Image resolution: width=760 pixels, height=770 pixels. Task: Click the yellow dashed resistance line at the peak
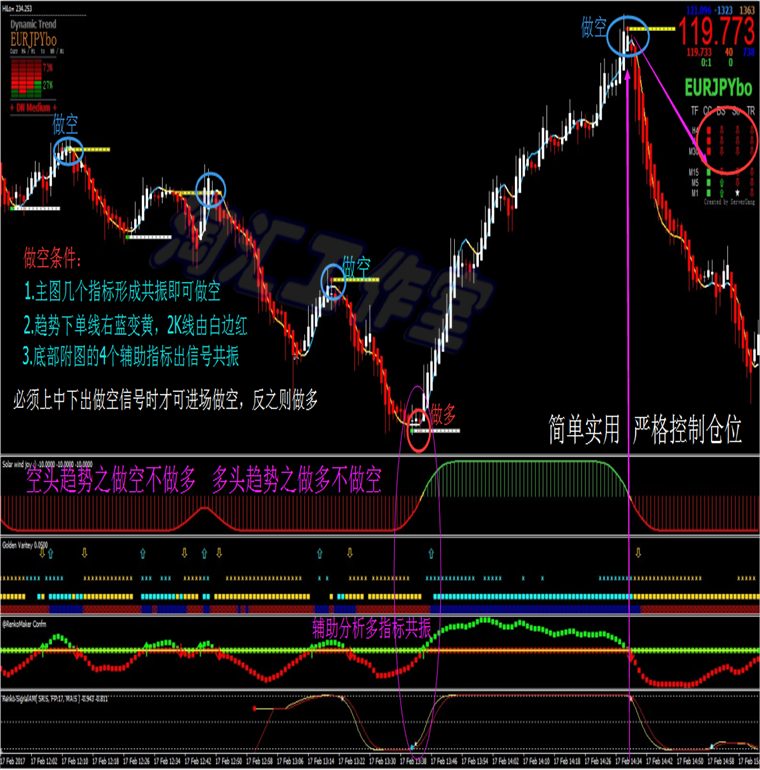(x=652, y=29)
